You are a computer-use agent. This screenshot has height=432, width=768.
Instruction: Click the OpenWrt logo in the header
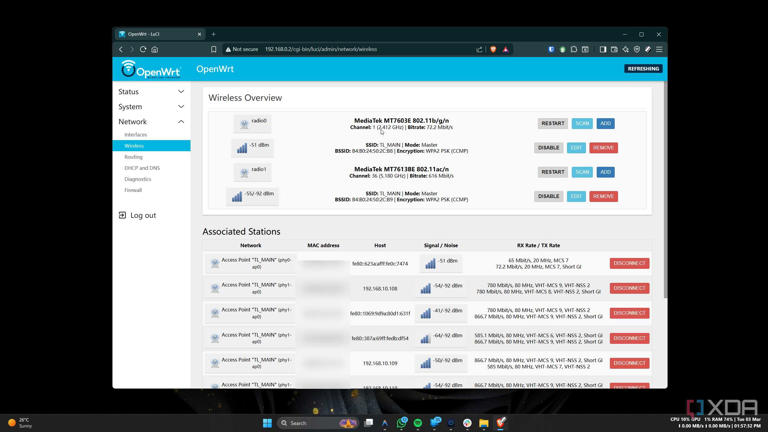point(151,69)
